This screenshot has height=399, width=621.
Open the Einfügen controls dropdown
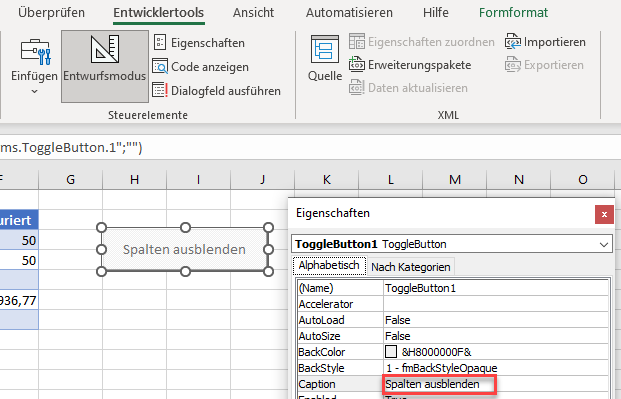point(34,66)
